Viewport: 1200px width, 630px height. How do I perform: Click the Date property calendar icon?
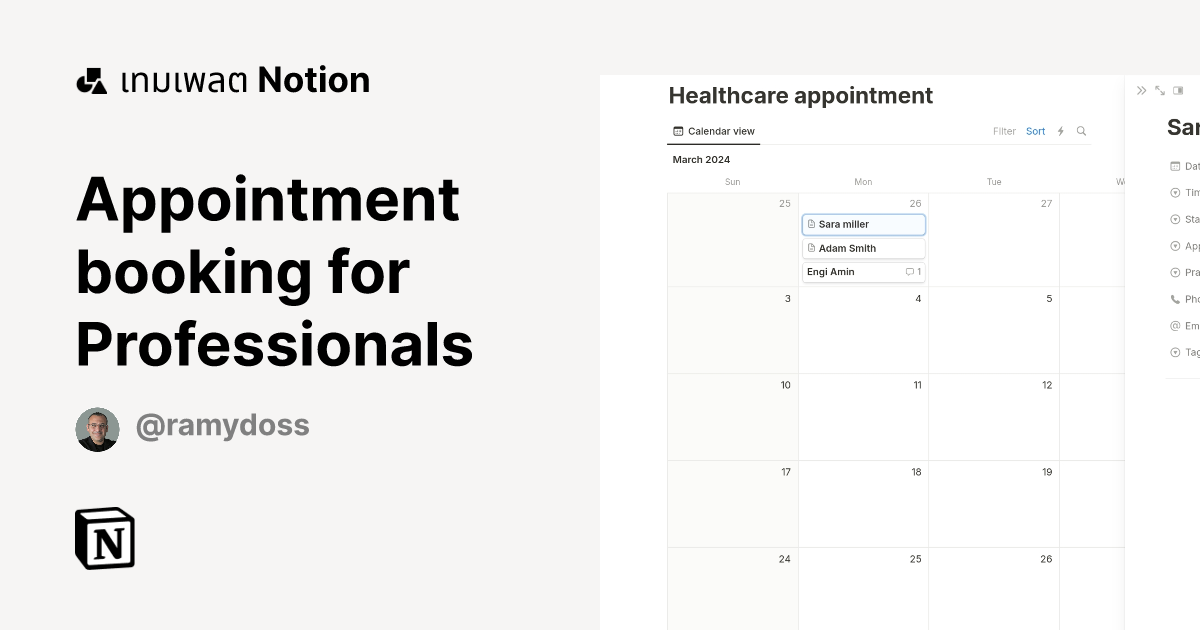[x=1173, y=166]
